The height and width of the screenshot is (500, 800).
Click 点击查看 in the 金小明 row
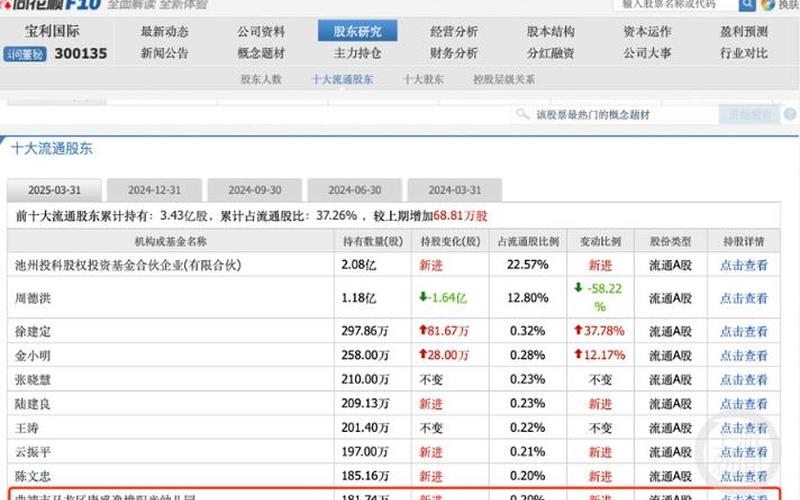(743, 356)
